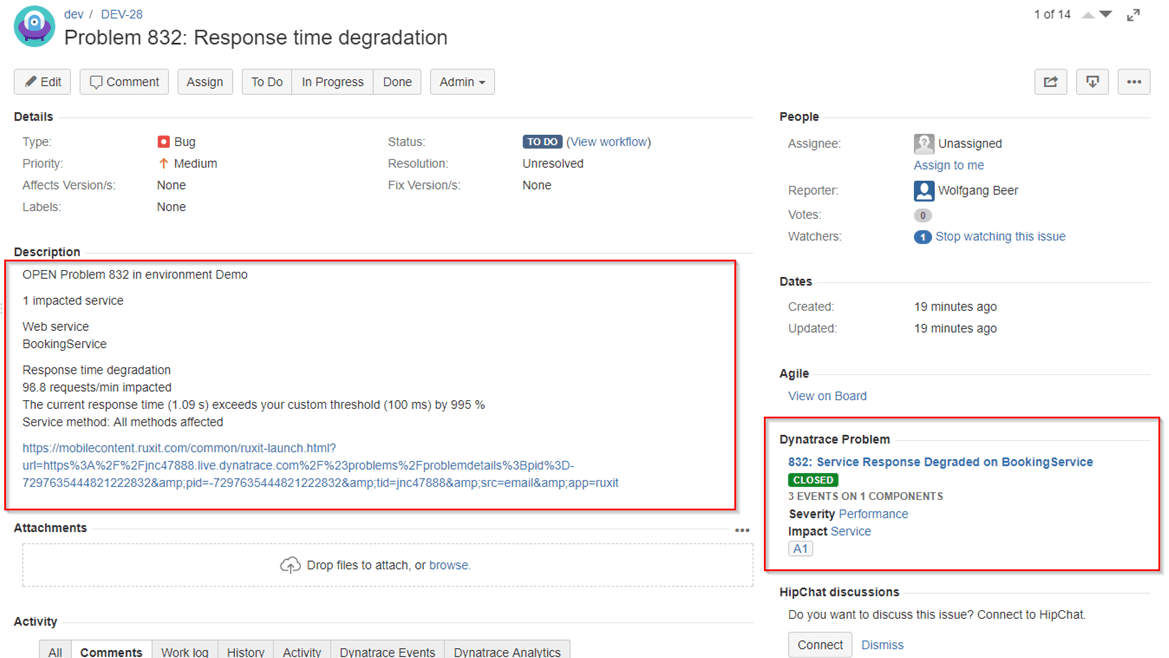1169x658 pixels.
Task: Click the Unassigned avatar icon
Action: coord(924,143)
